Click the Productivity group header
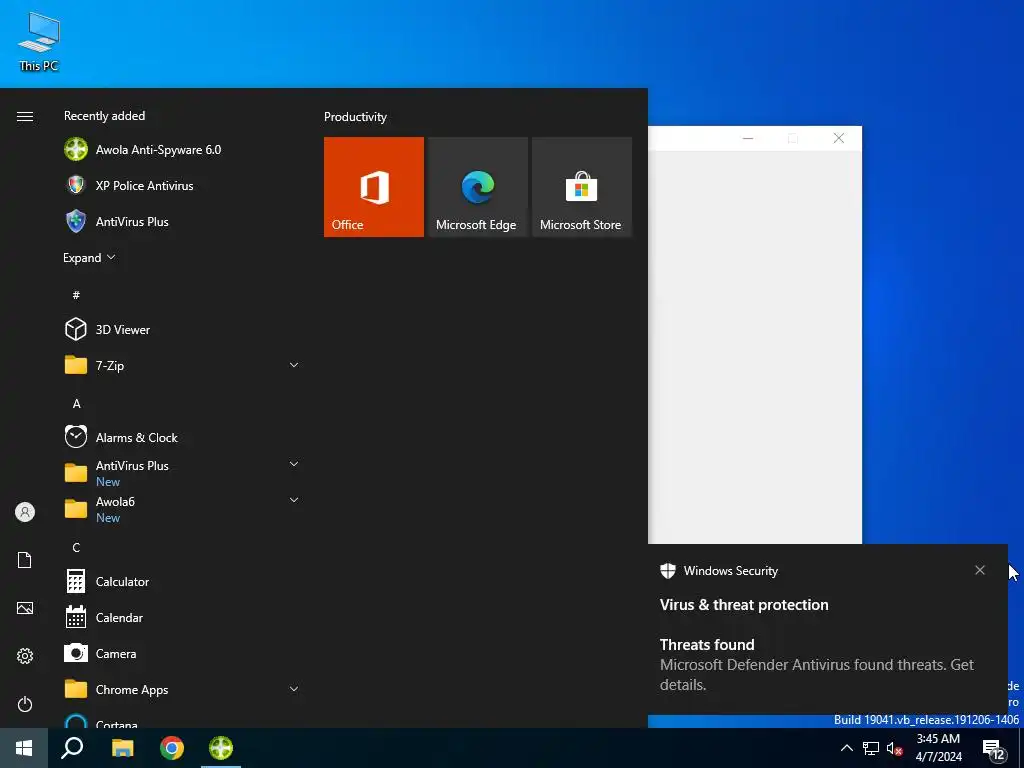The image size is (1024, 768). [x=355, y=117]
